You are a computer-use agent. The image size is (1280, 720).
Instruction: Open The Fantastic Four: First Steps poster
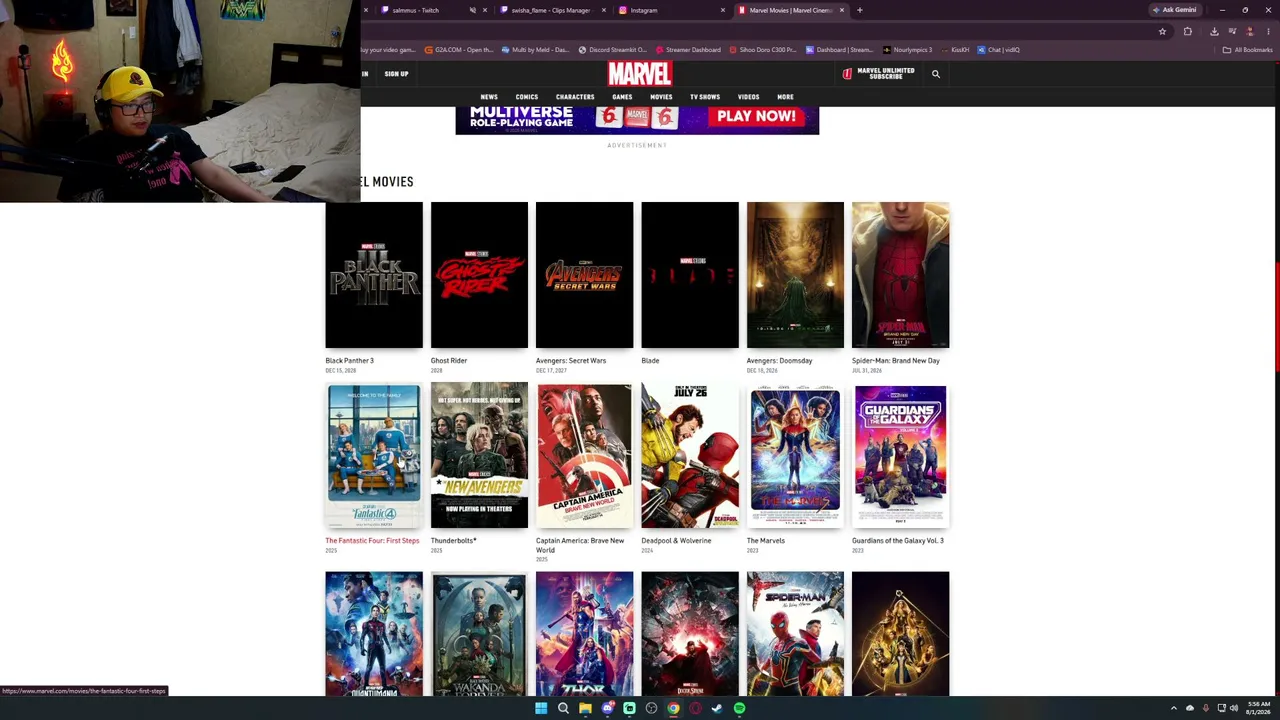click(374, 455)
